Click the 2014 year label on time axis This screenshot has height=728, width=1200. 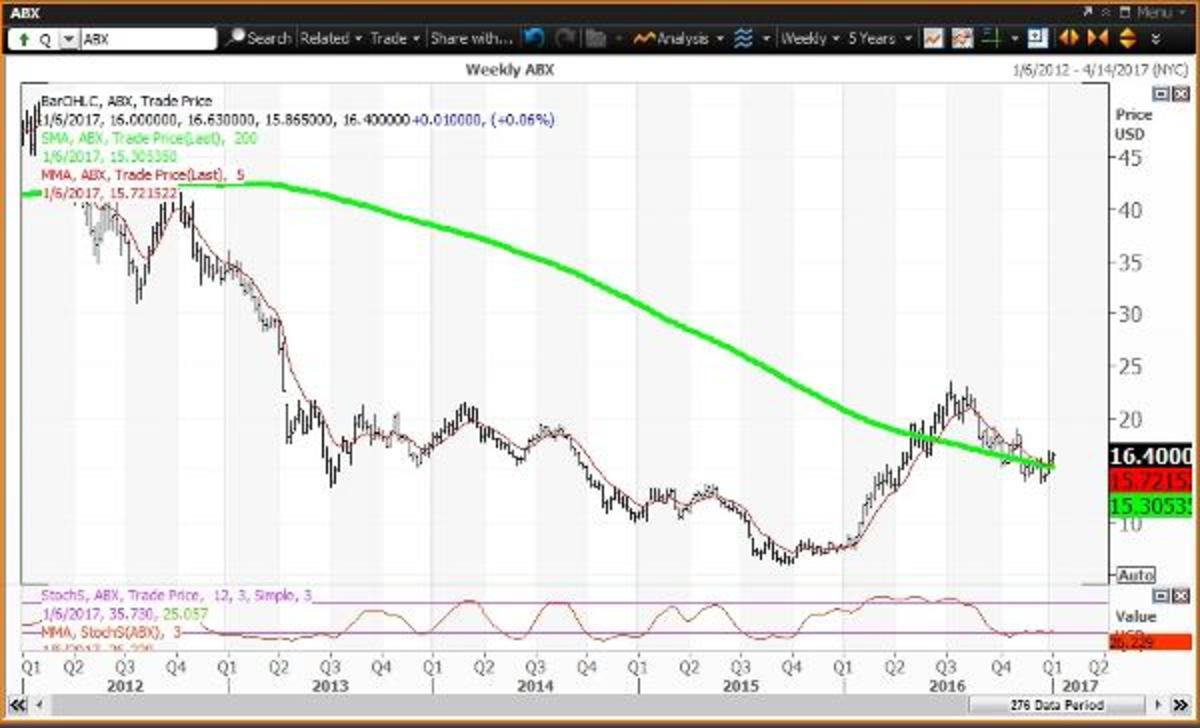click(x=535, y=686)
